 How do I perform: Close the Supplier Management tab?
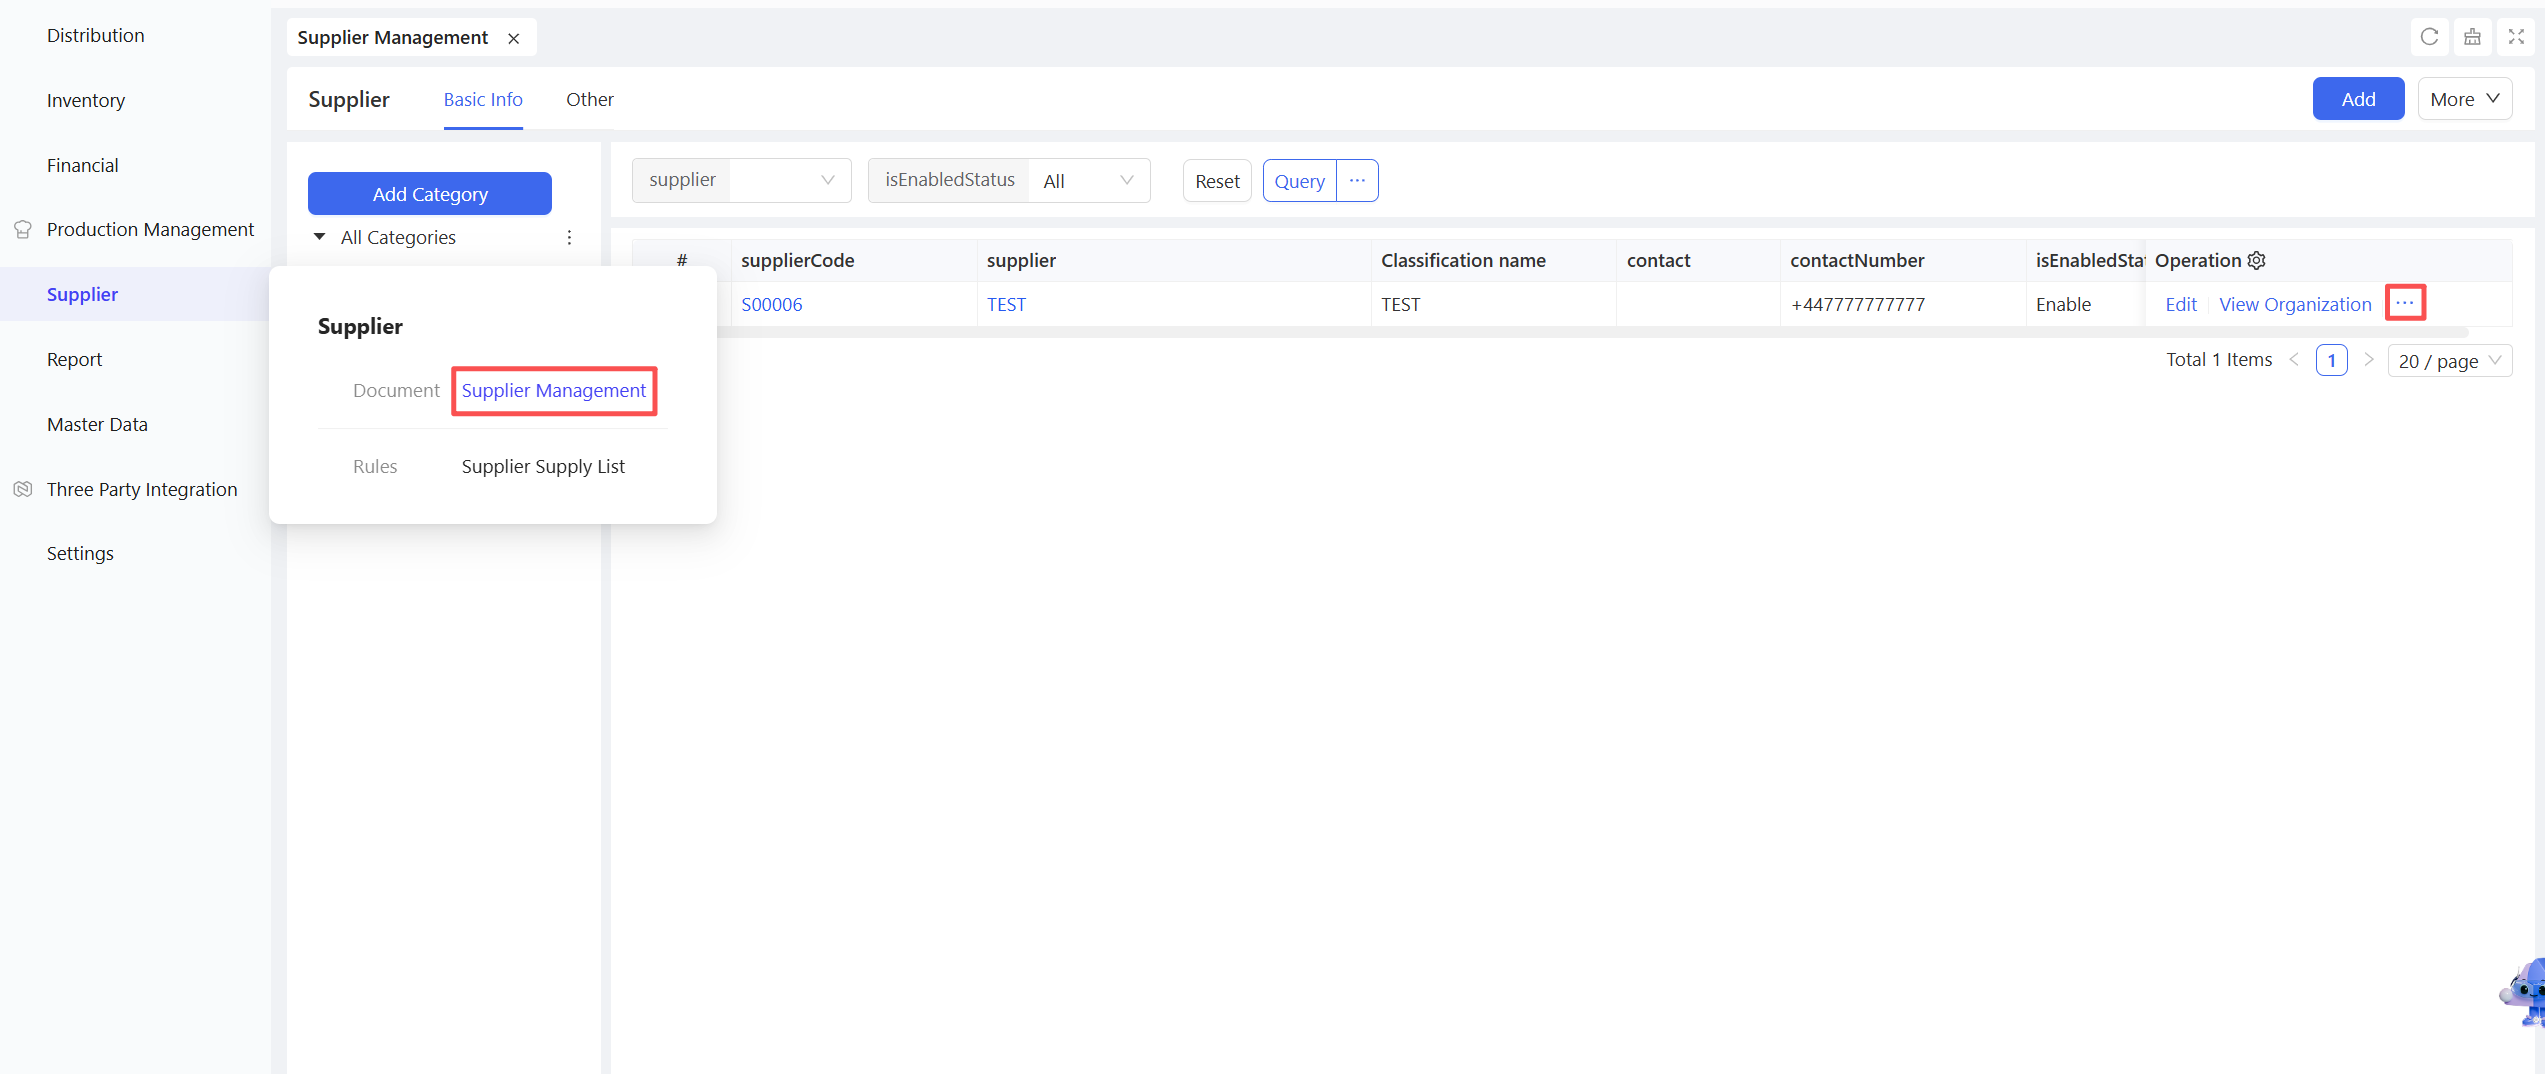(x=514, y=38)
